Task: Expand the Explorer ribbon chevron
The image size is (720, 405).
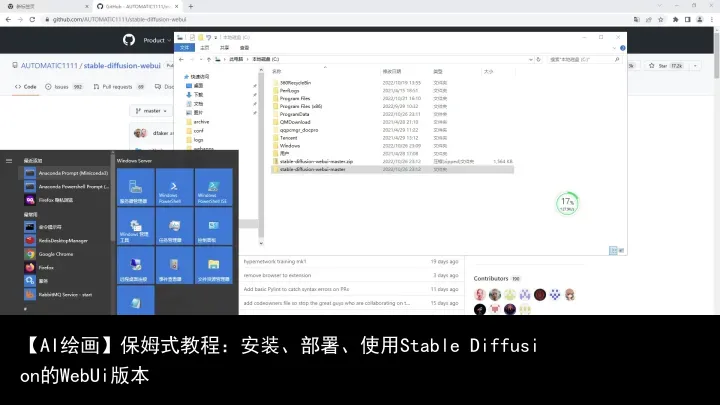Action: pos(614,48)
